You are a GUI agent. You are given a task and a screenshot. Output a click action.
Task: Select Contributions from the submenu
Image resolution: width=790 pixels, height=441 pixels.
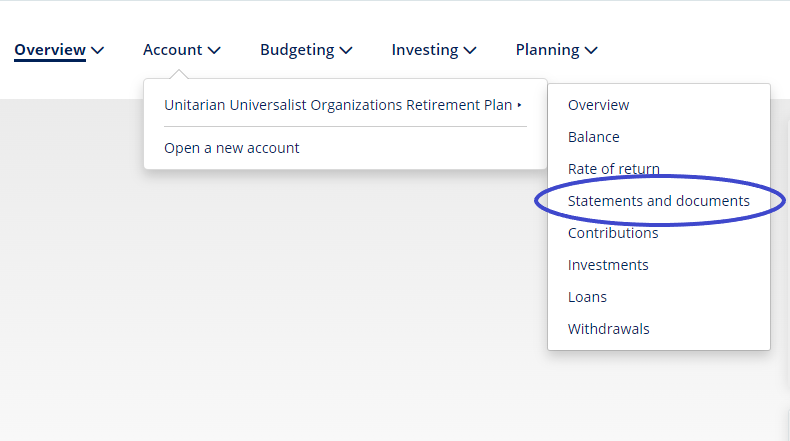click(613, 233)
